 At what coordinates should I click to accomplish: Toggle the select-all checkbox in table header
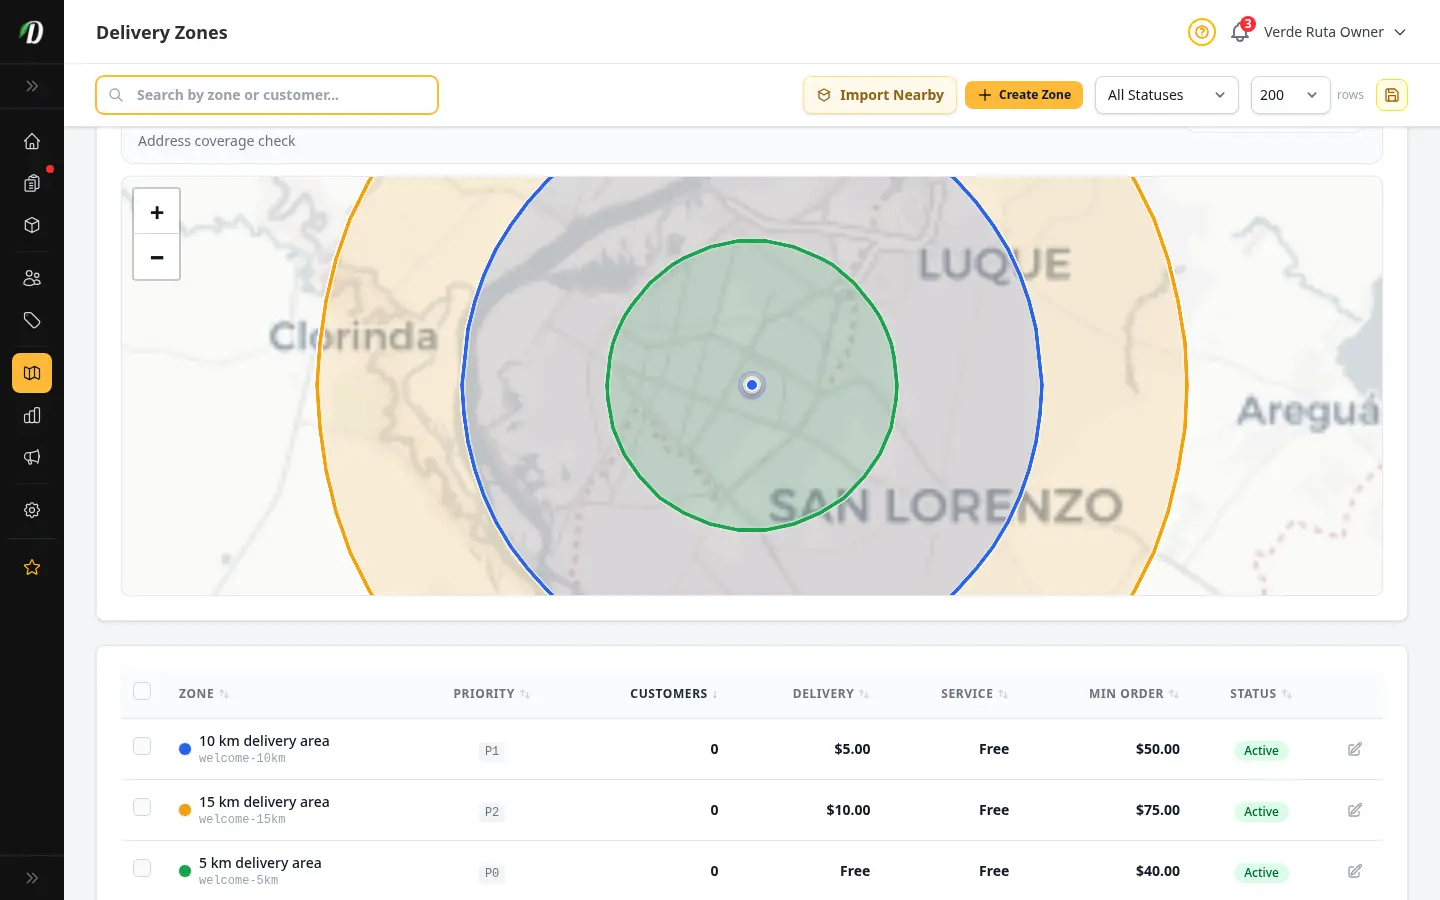pyautogui.click(x=142, y=691)
